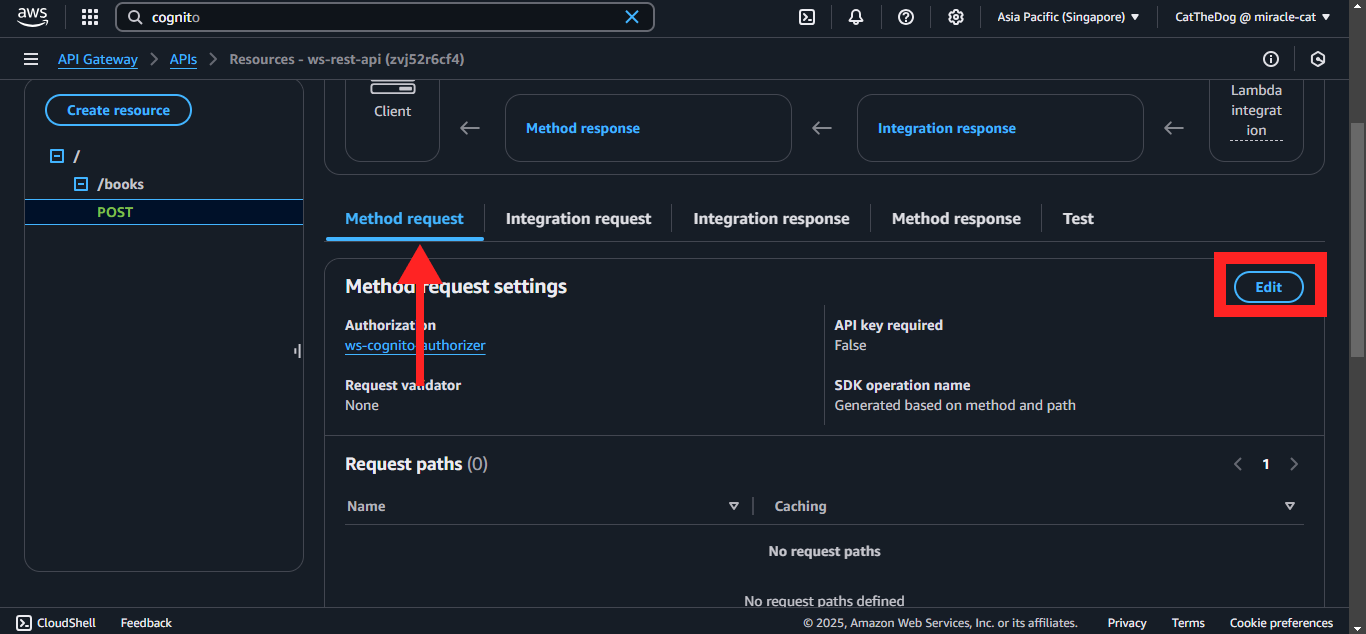Click the page number 1 indicator
Viewport: 1366px width, 634px height.
tap(1266, 464)
